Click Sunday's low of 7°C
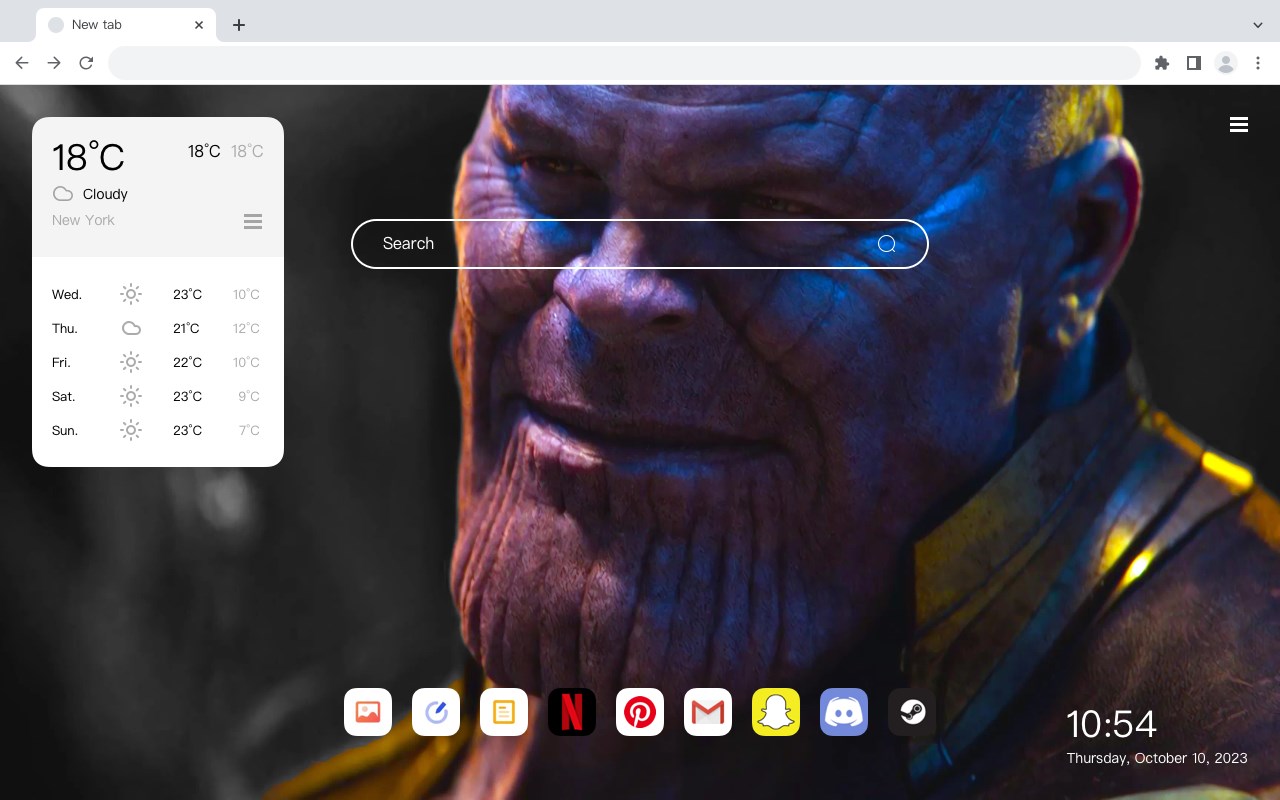1280x800 pixels. click(x=249, y=430)
